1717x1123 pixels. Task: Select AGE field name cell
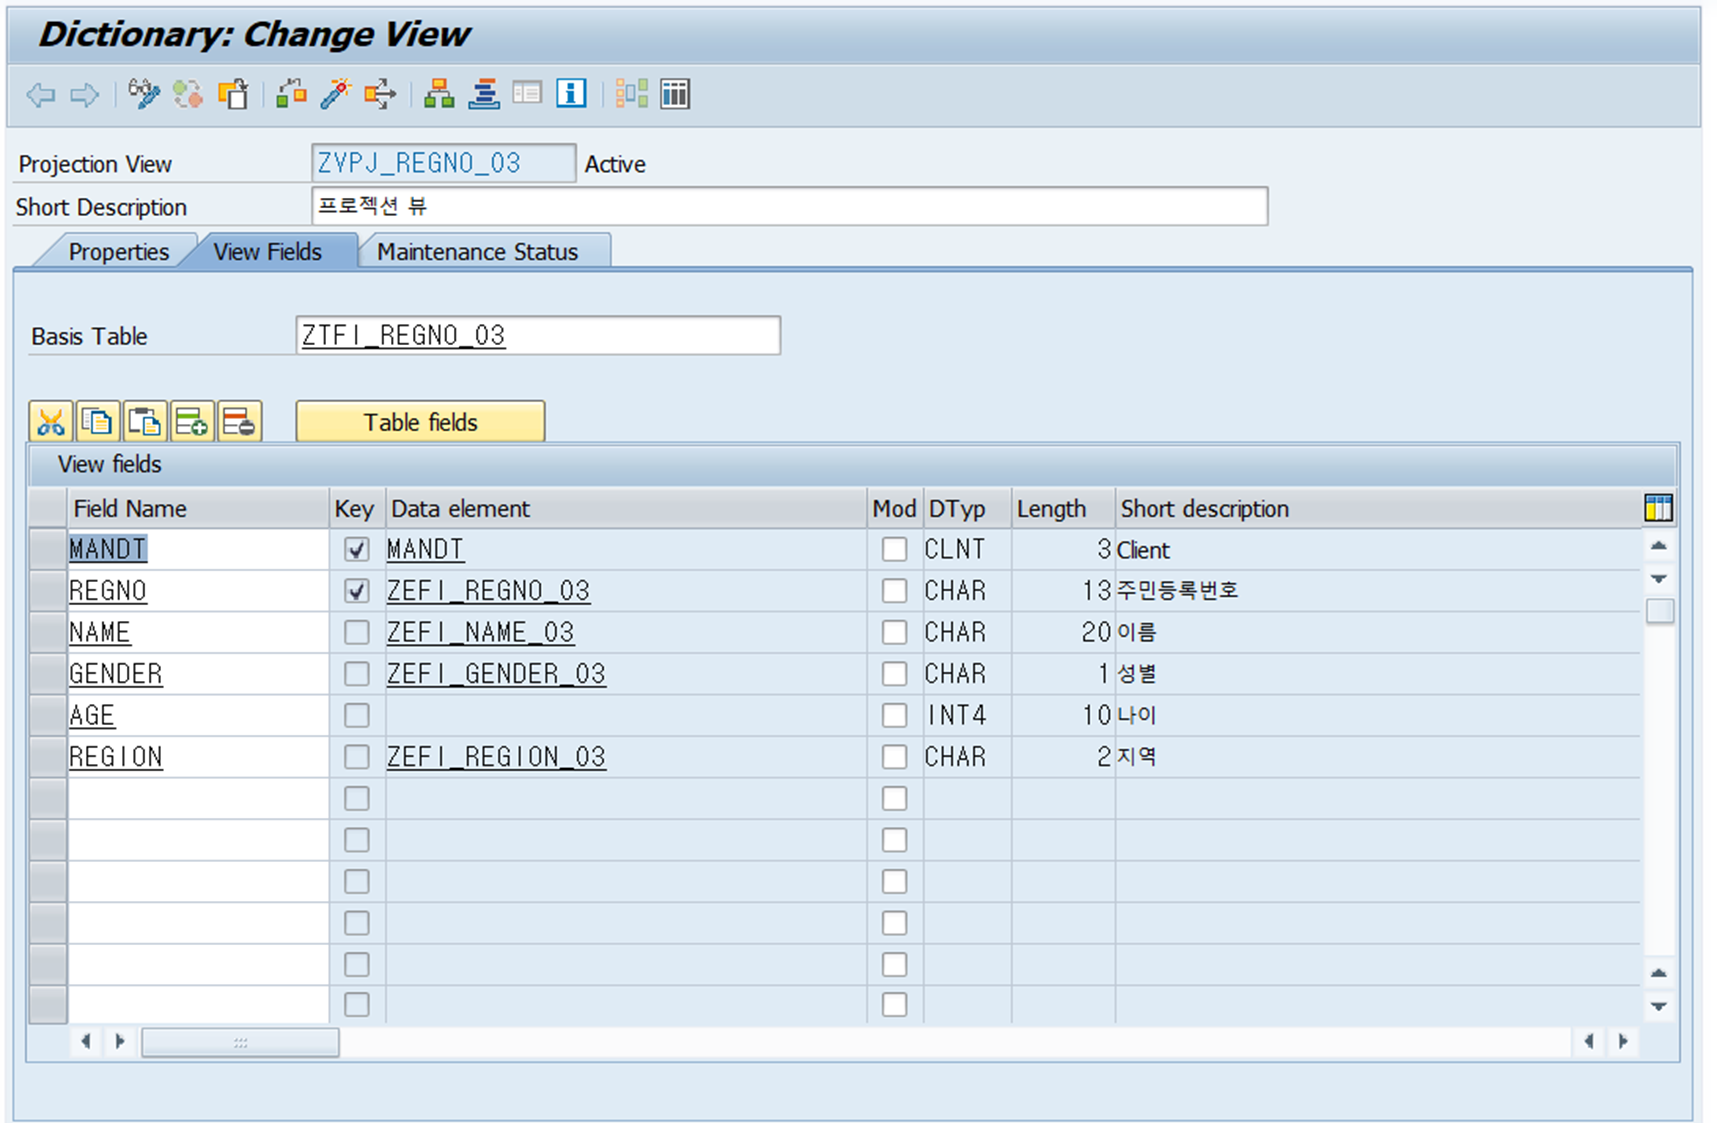coord(198,716)
